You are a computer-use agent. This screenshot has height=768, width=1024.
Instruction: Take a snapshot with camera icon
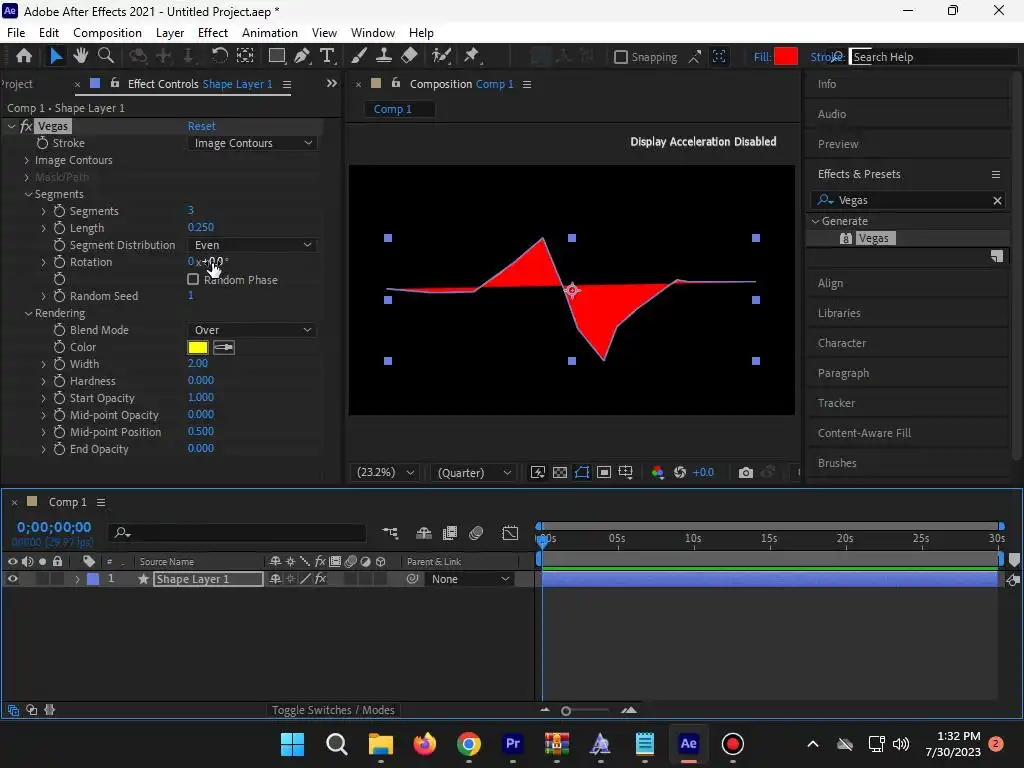[745, 472]
